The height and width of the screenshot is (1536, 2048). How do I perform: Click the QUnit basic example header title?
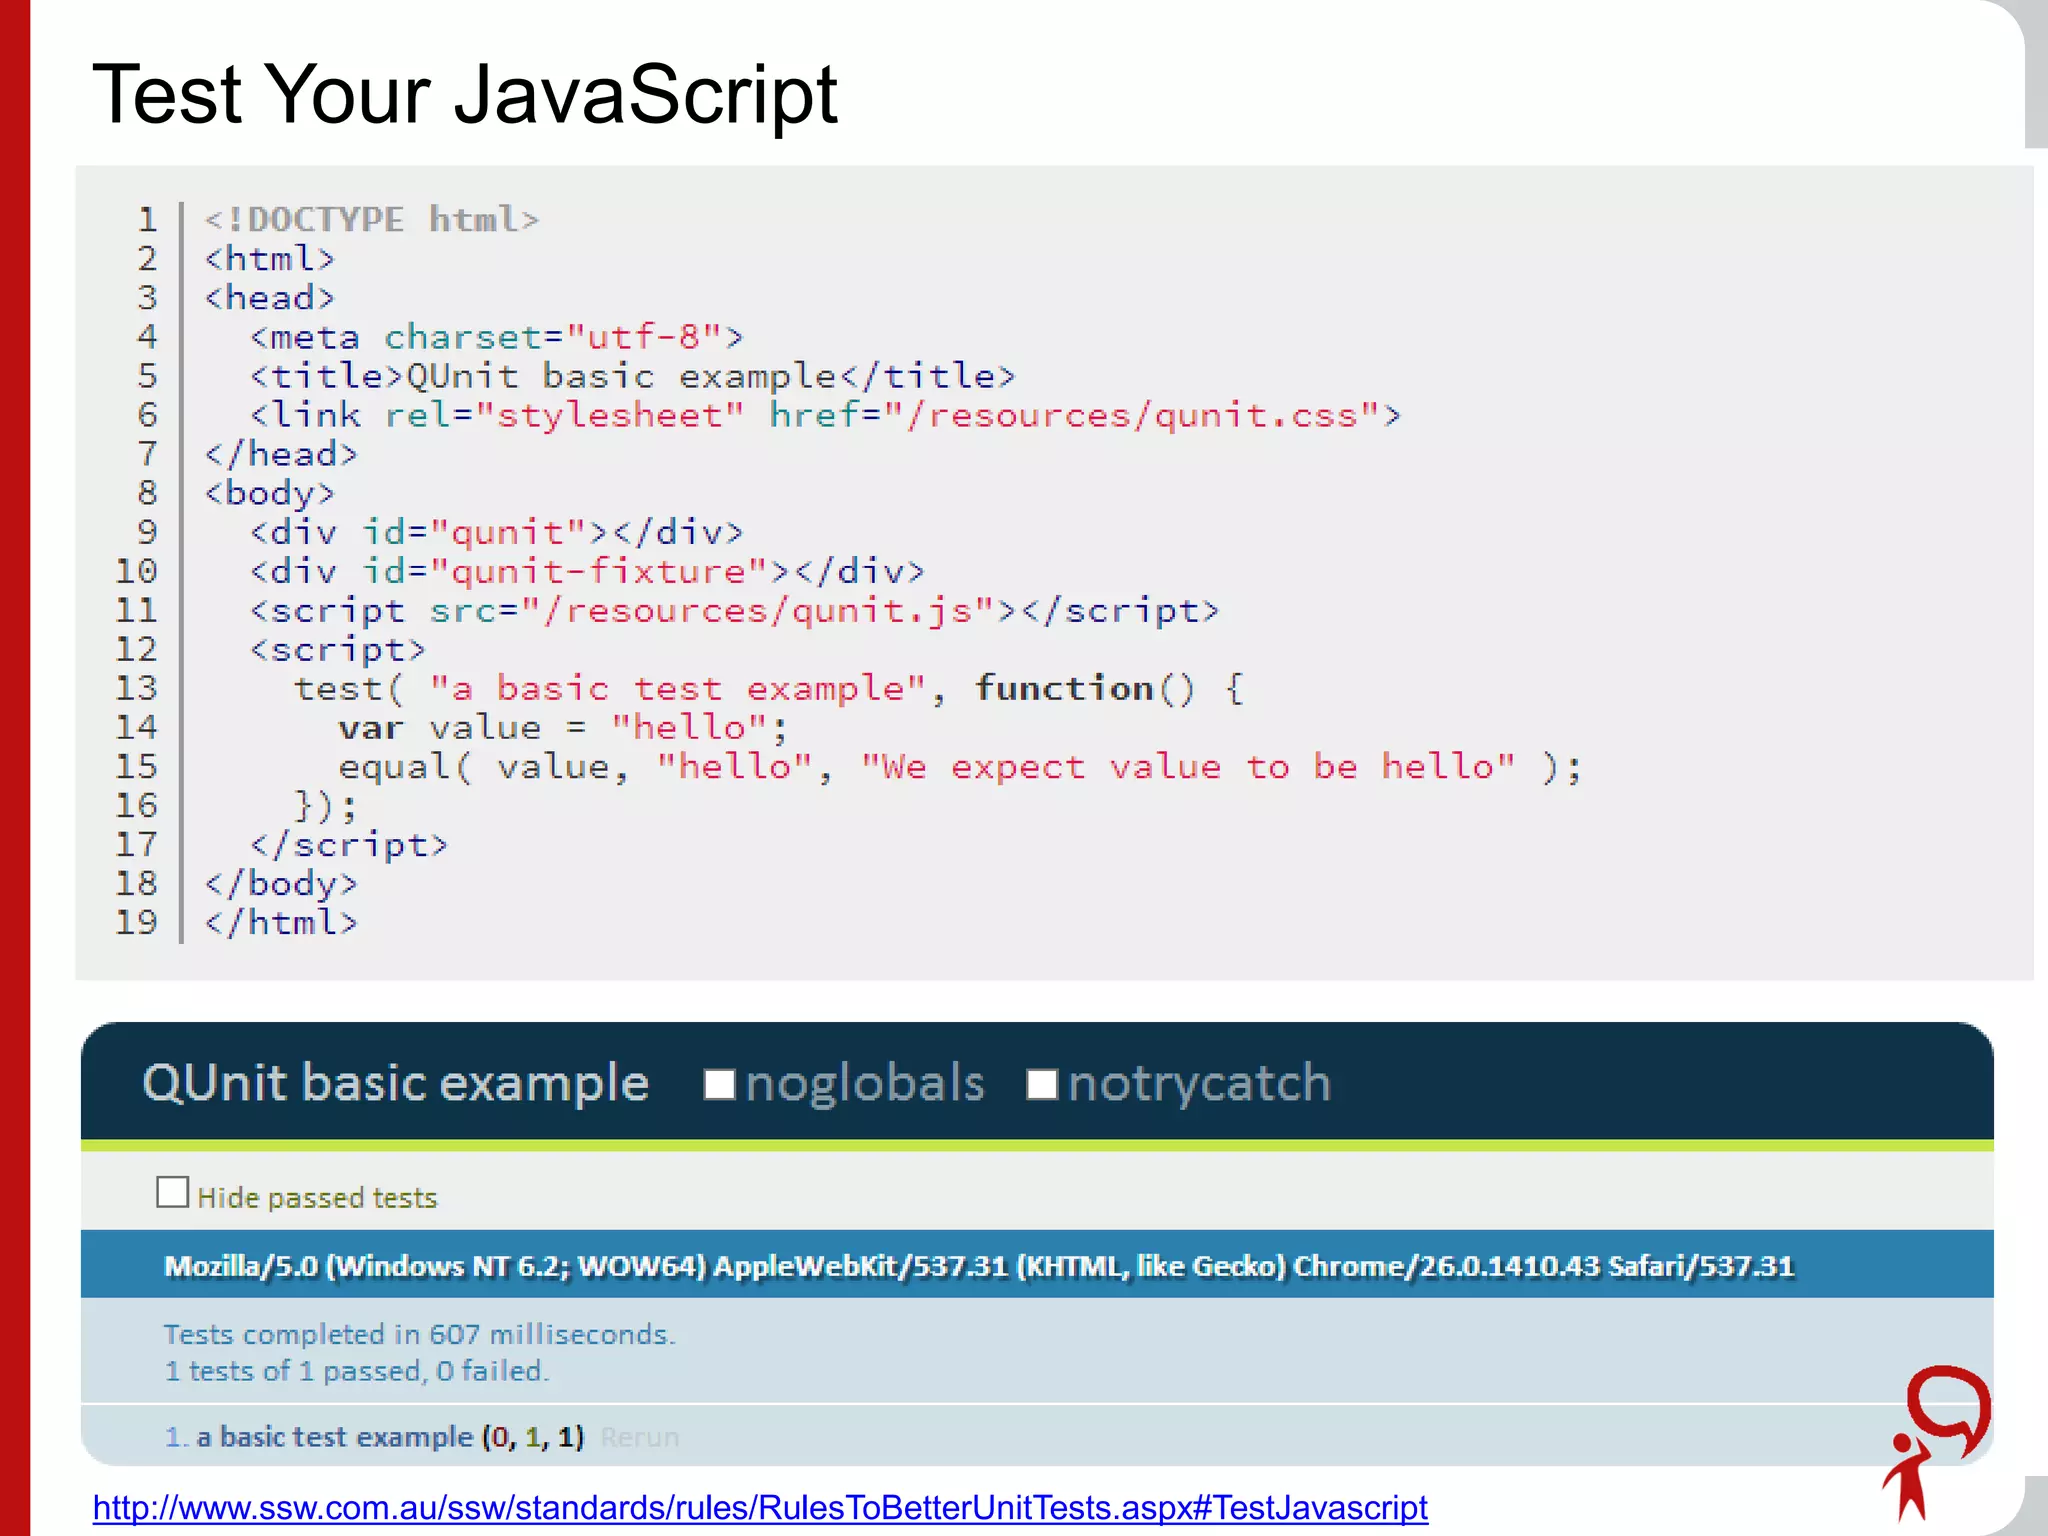(396, 1083)
